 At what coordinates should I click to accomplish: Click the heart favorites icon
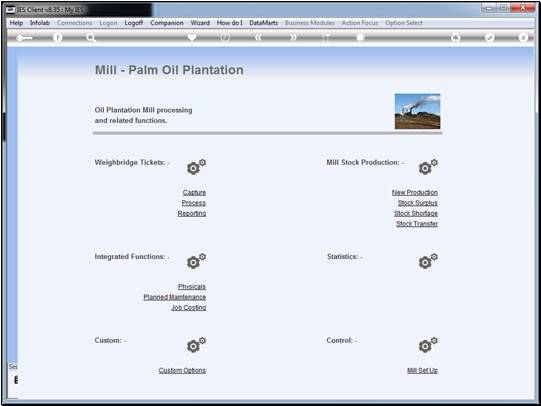[192, 37]
